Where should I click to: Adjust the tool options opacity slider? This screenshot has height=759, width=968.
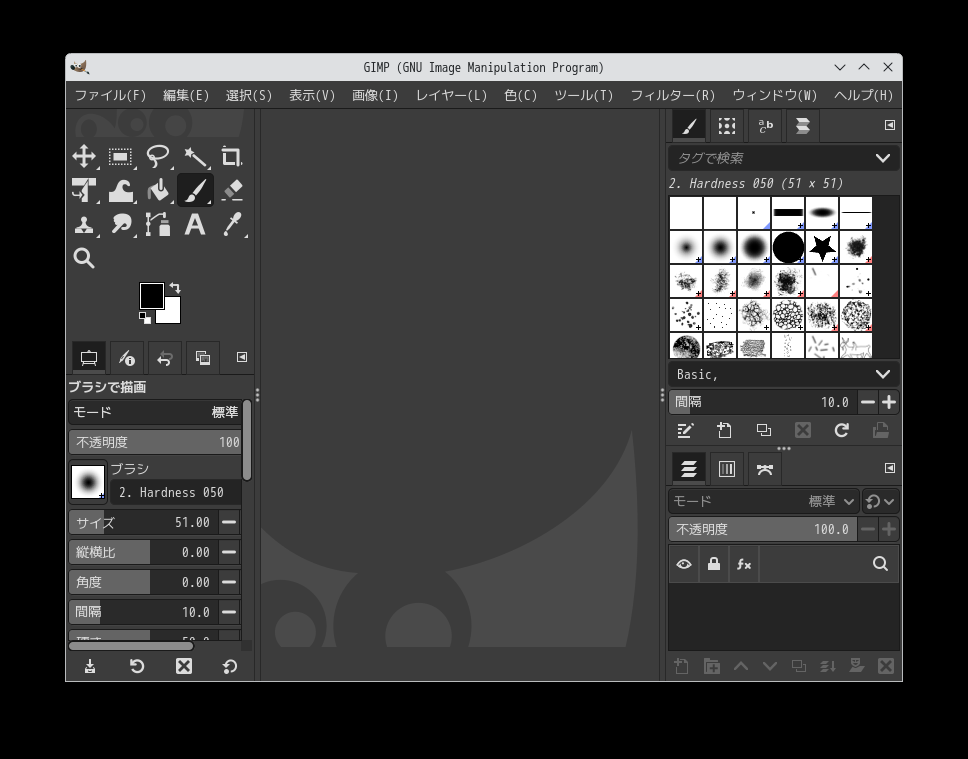pos(155,442)
